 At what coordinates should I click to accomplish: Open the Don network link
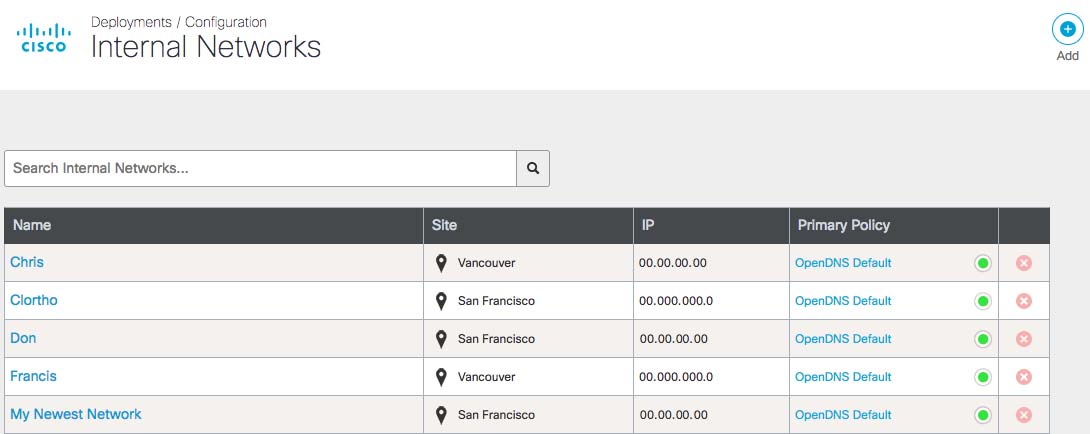pyautogui.click(x=23, y=338)
